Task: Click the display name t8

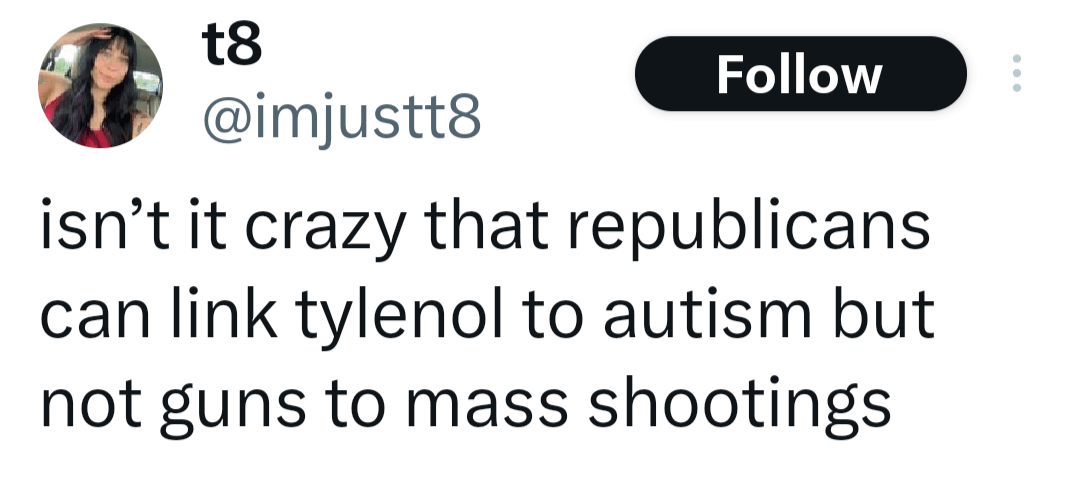Action: pos(230,45)
